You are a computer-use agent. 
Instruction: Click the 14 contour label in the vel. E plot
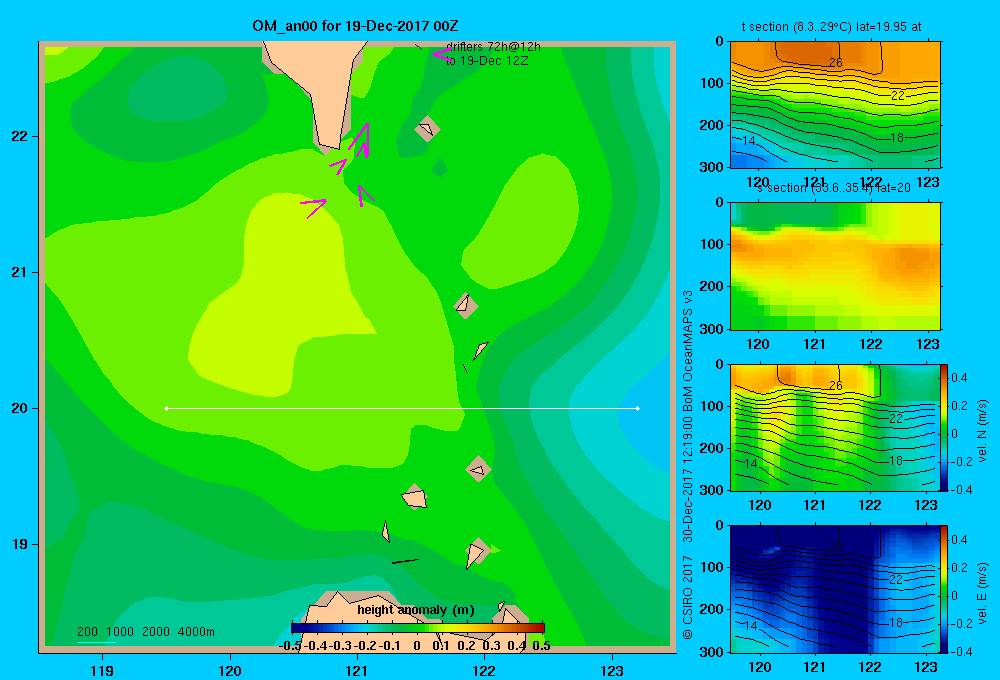[751, 626]
